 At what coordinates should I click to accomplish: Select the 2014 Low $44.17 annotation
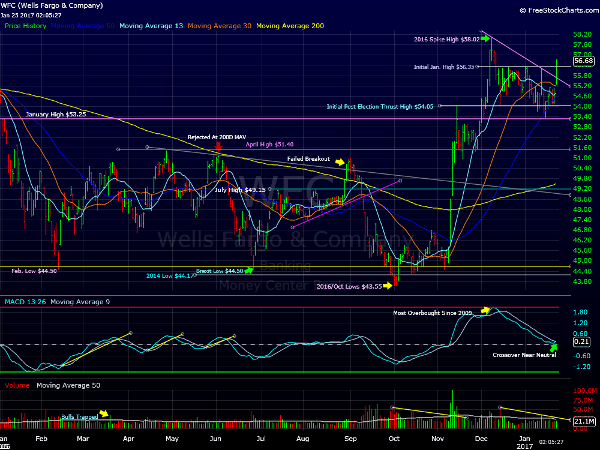[170, 276]
